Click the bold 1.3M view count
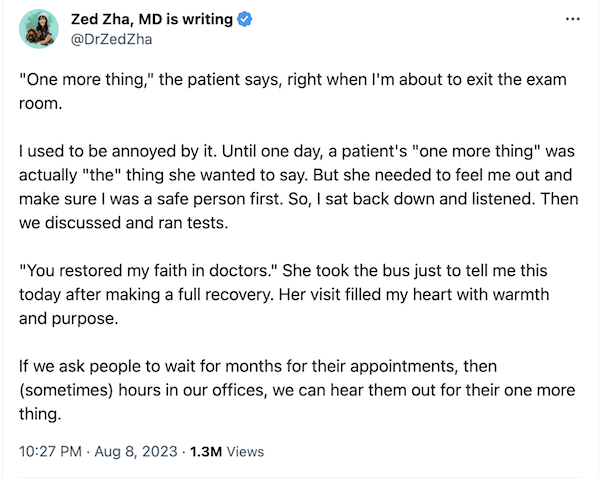The image size is (600, 478). [x=204, y=451]
